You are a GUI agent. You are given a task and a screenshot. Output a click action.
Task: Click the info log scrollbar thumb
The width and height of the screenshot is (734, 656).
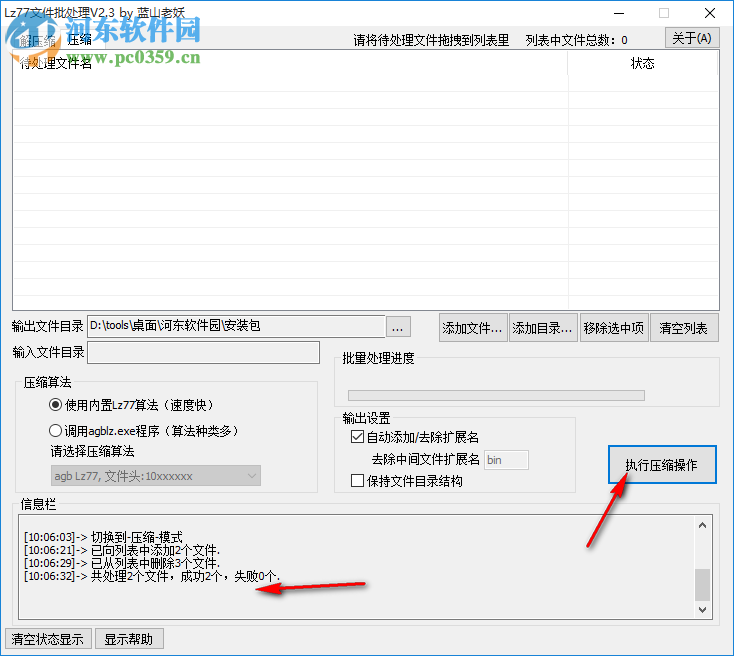point(702,584)
